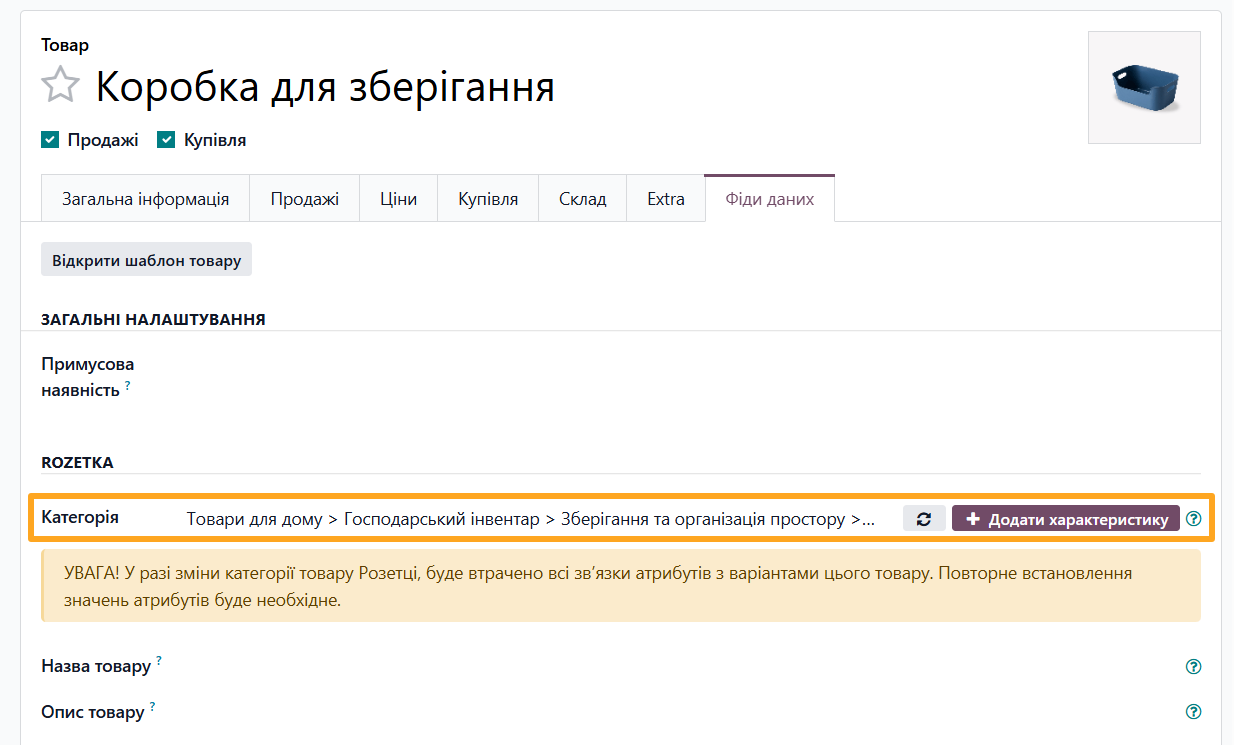The image size is (1234, 745).
Task: Open help icon for Опис товару row
Action: [x=1192, y=712]
